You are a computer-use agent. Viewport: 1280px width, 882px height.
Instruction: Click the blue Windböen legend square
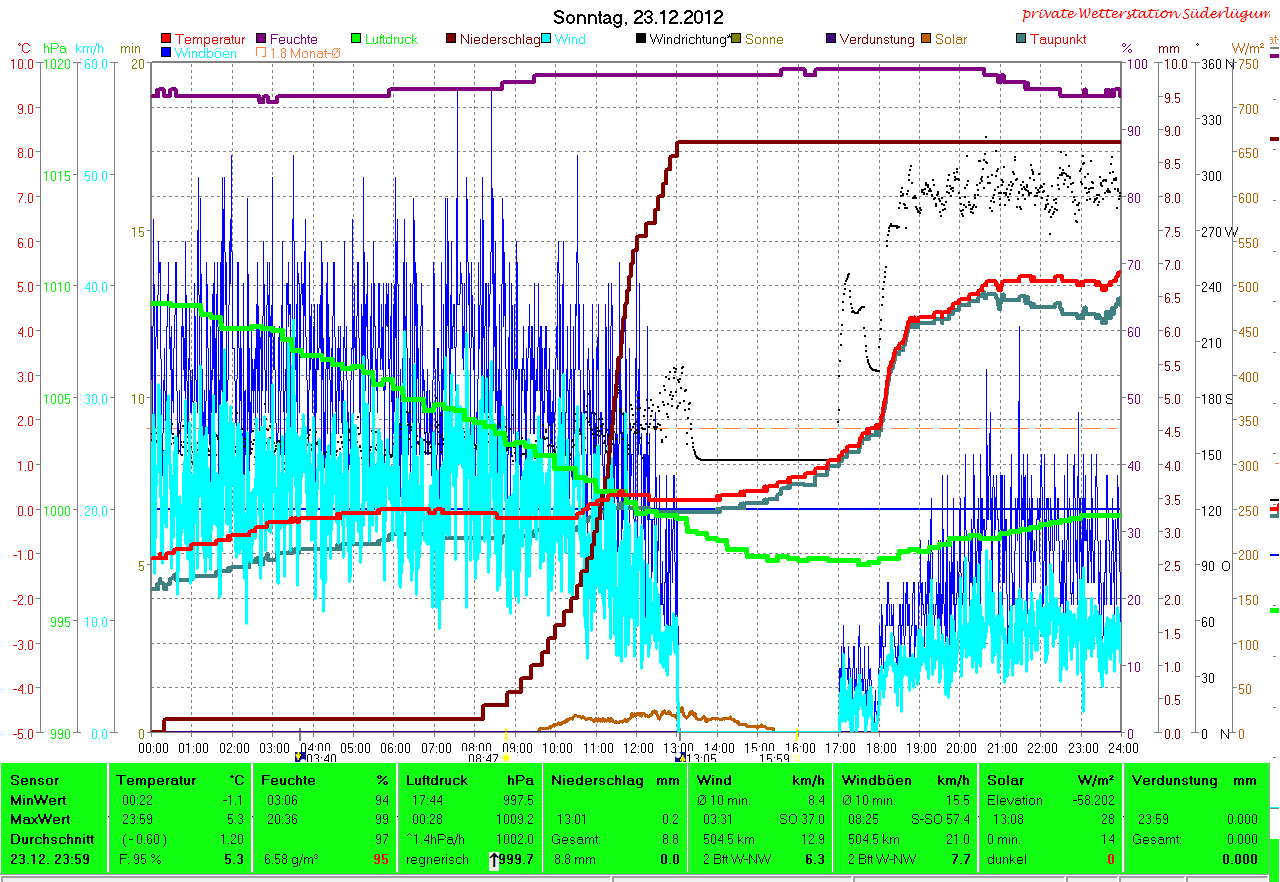pos(166,53)
